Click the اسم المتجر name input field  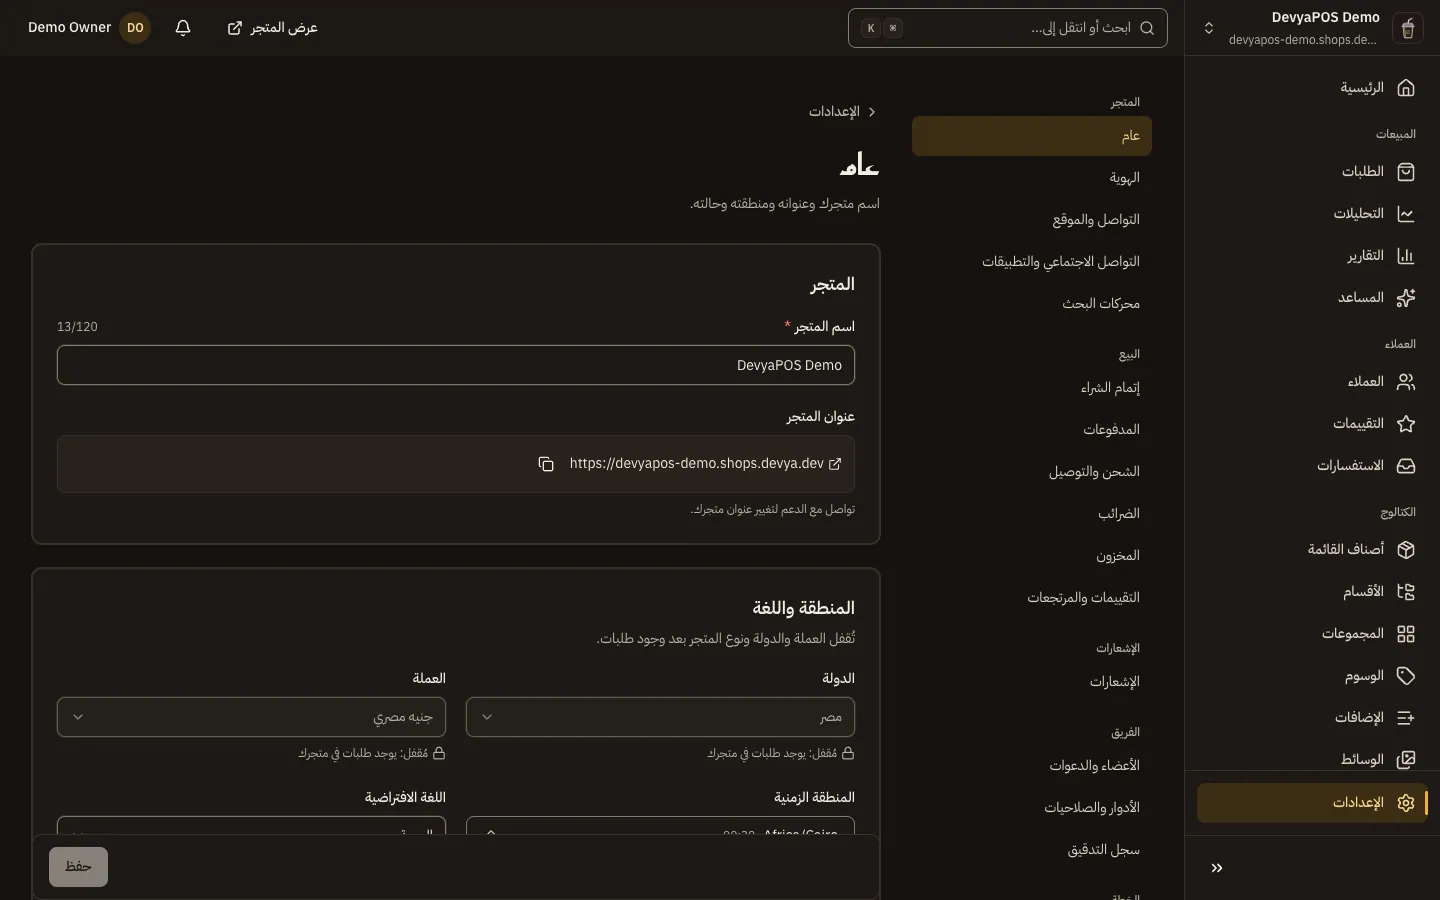coord(456,365)
